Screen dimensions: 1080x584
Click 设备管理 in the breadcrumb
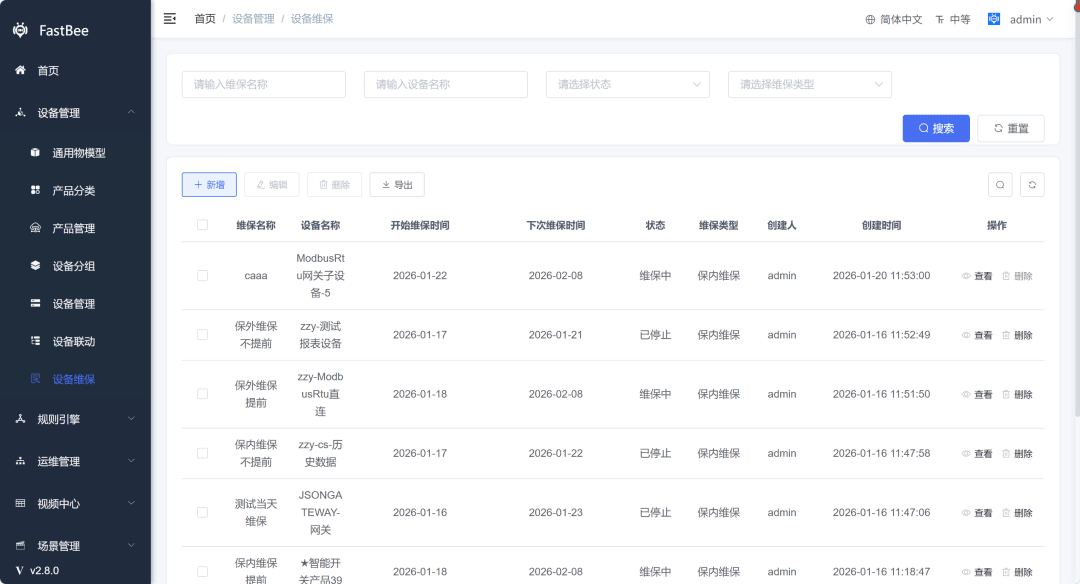pyautogui.click(x=253, y=19)
